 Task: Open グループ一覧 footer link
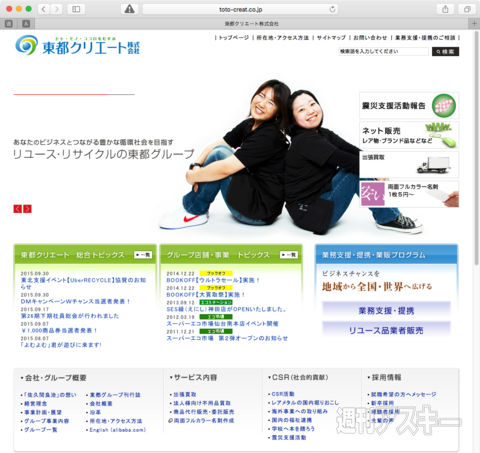pyautogui.click(x=40, y=430)
